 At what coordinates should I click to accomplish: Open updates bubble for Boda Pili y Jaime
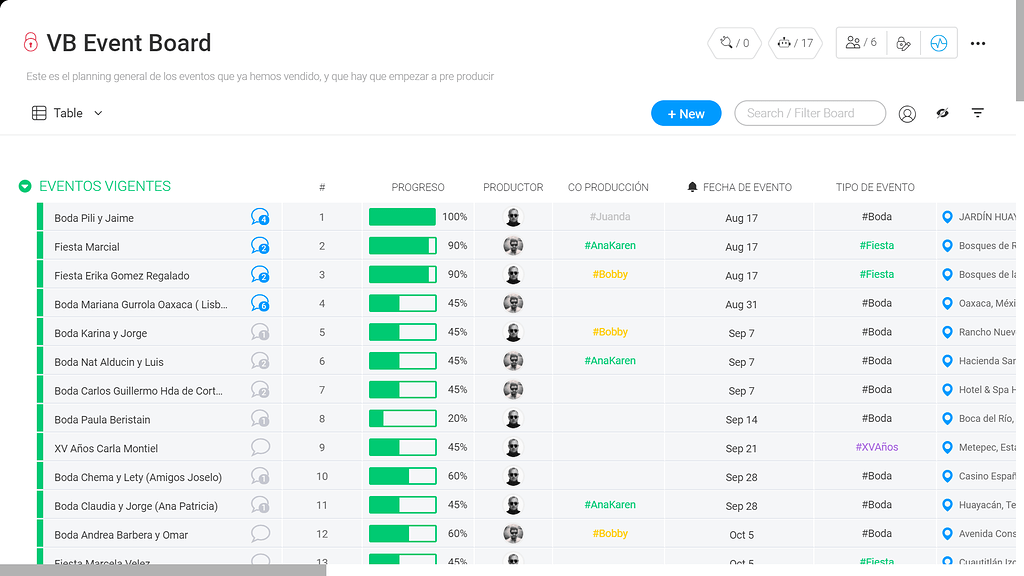[x=260, y=217]
